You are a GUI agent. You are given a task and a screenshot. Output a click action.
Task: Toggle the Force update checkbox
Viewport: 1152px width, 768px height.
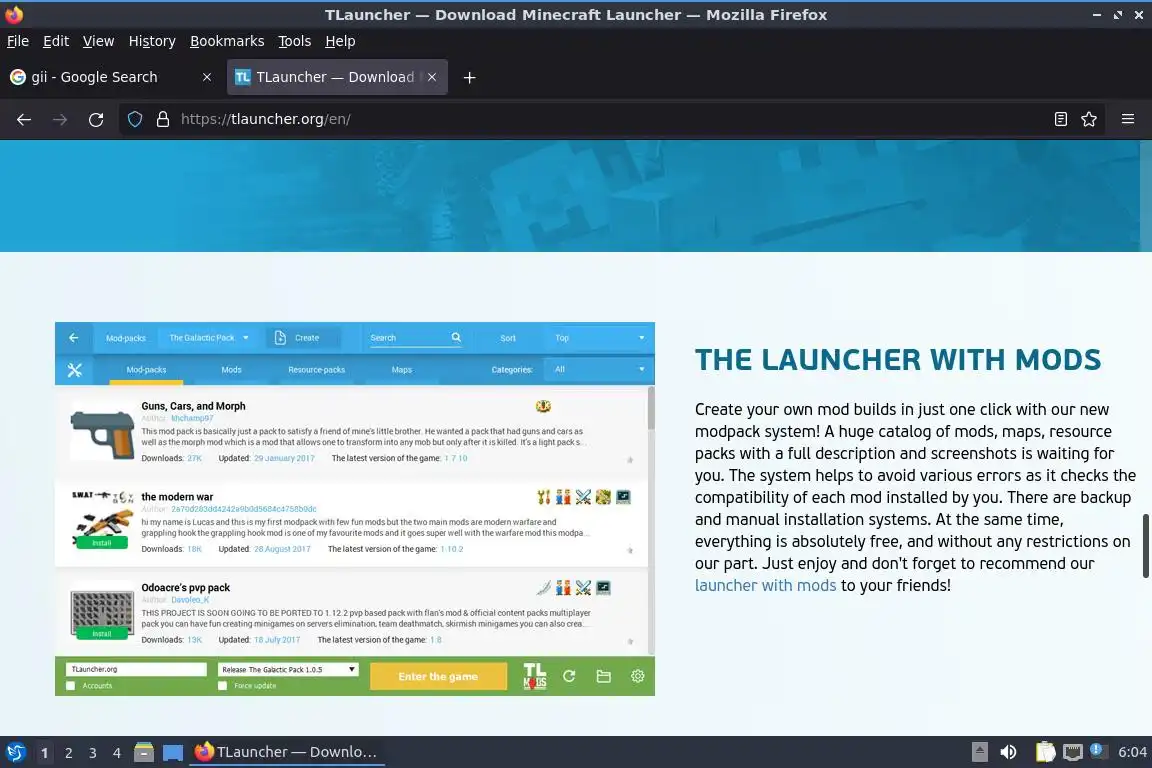pos(223,686)
